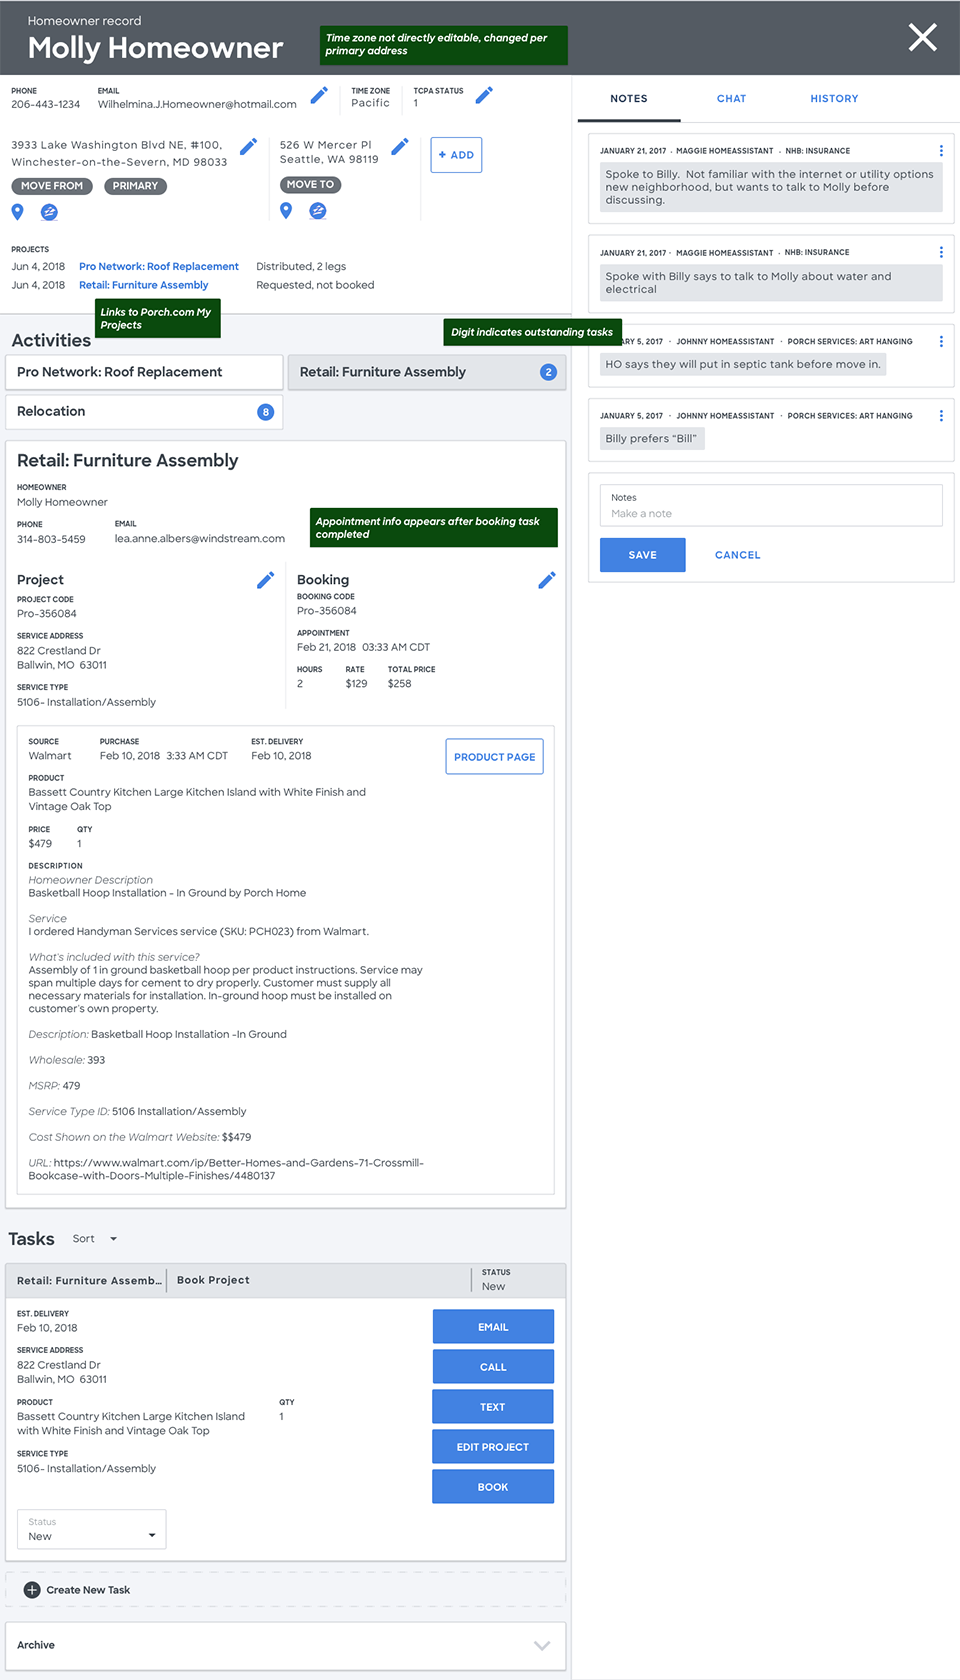960x1680 pixels.
Task: Close the homeowner record panel
Action: point(922,38)
